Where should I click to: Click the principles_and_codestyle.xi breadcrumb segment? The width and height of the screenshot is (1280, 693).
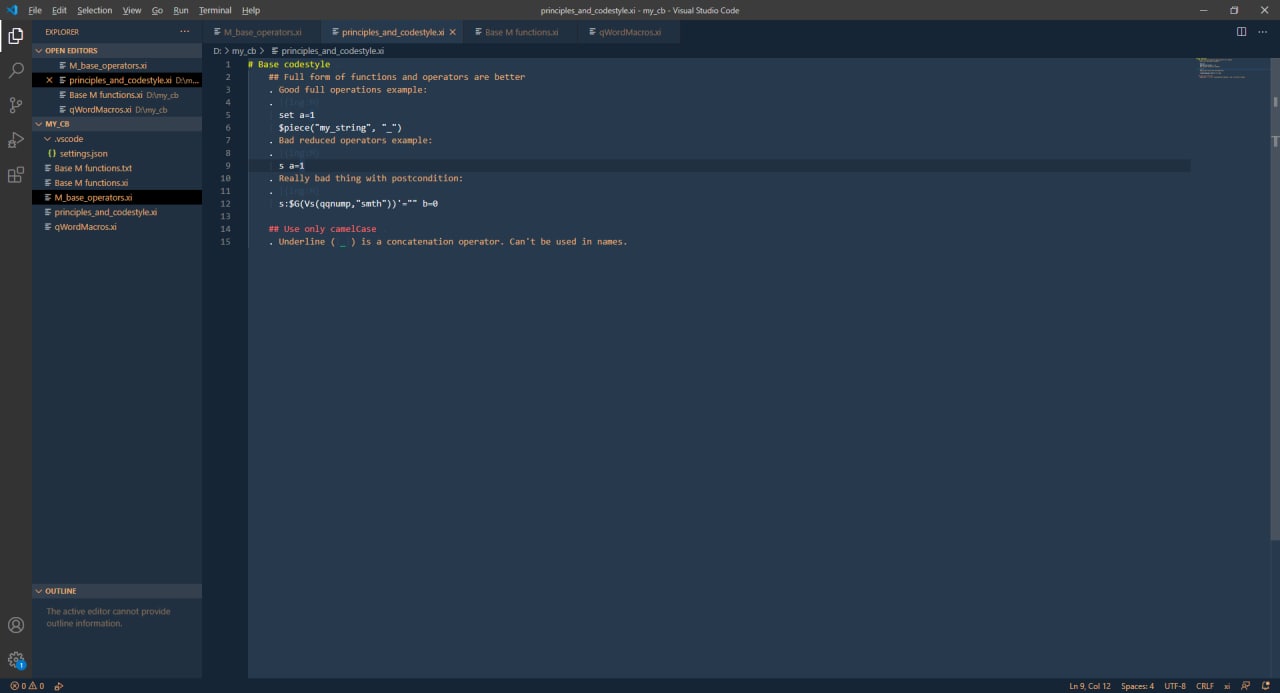point(332,50)
